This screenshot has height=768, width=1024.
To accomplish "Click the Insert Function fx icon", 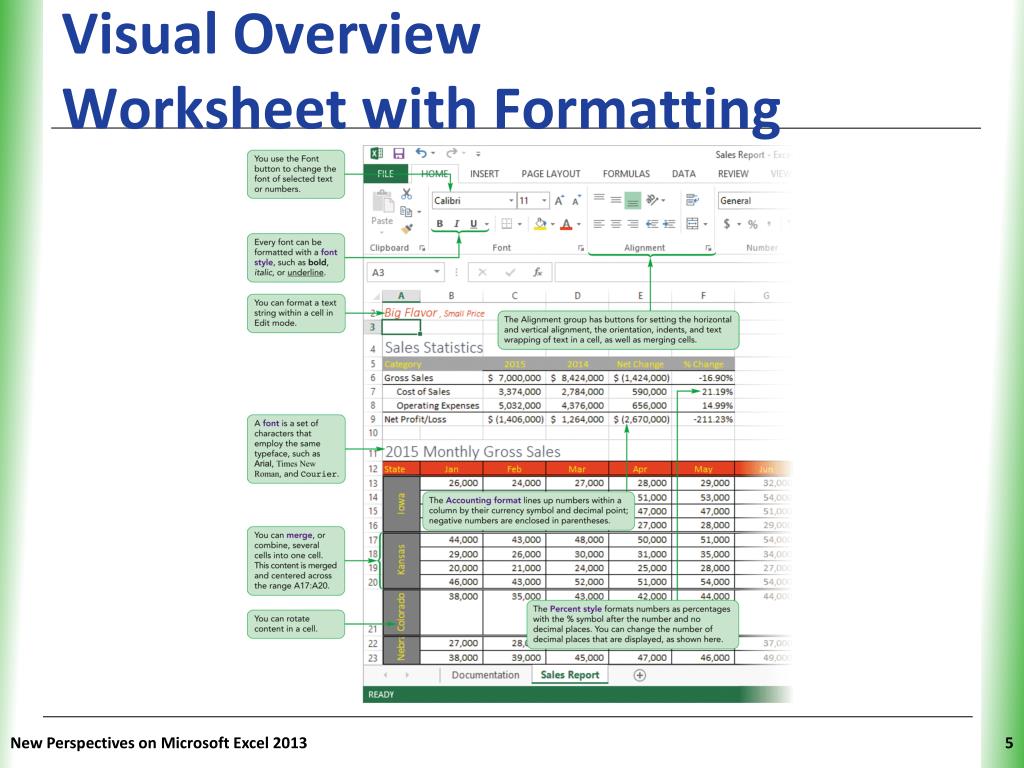I will tap(537, 272).
